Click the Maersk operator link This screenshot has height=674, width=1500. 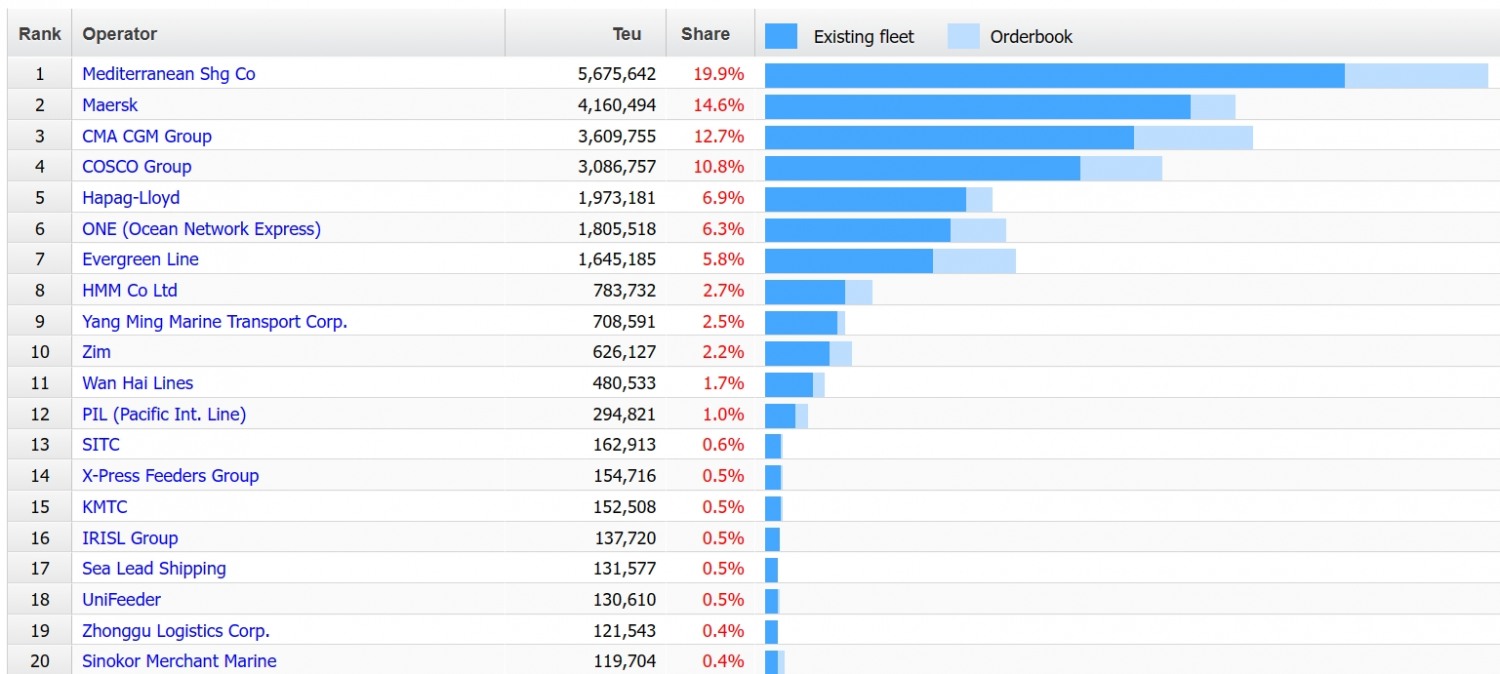[x=110, y=105]
